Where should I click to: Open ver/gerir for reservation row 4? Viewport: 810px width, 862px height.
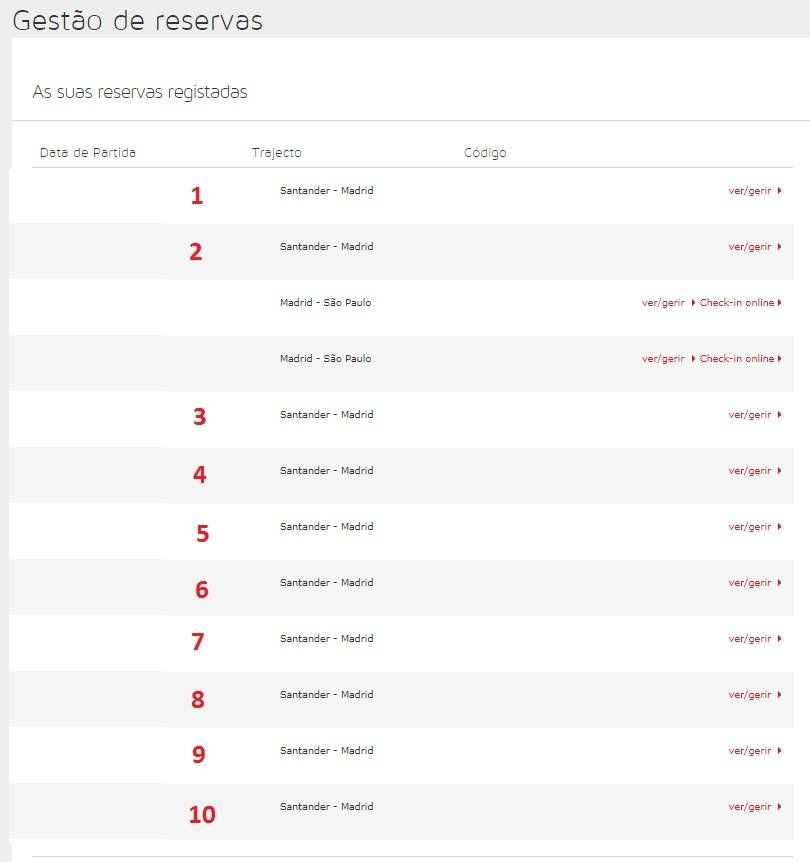[x=750, y=471]
